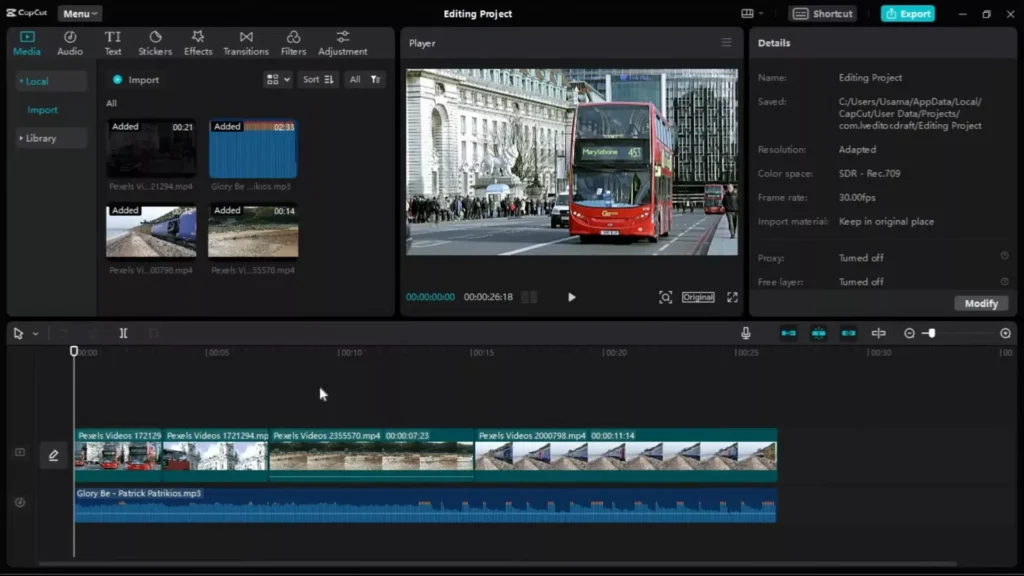Viewport: 1024px width, 576px height.
Task: Enter full screen preview in Player
Action: point(732,297)
